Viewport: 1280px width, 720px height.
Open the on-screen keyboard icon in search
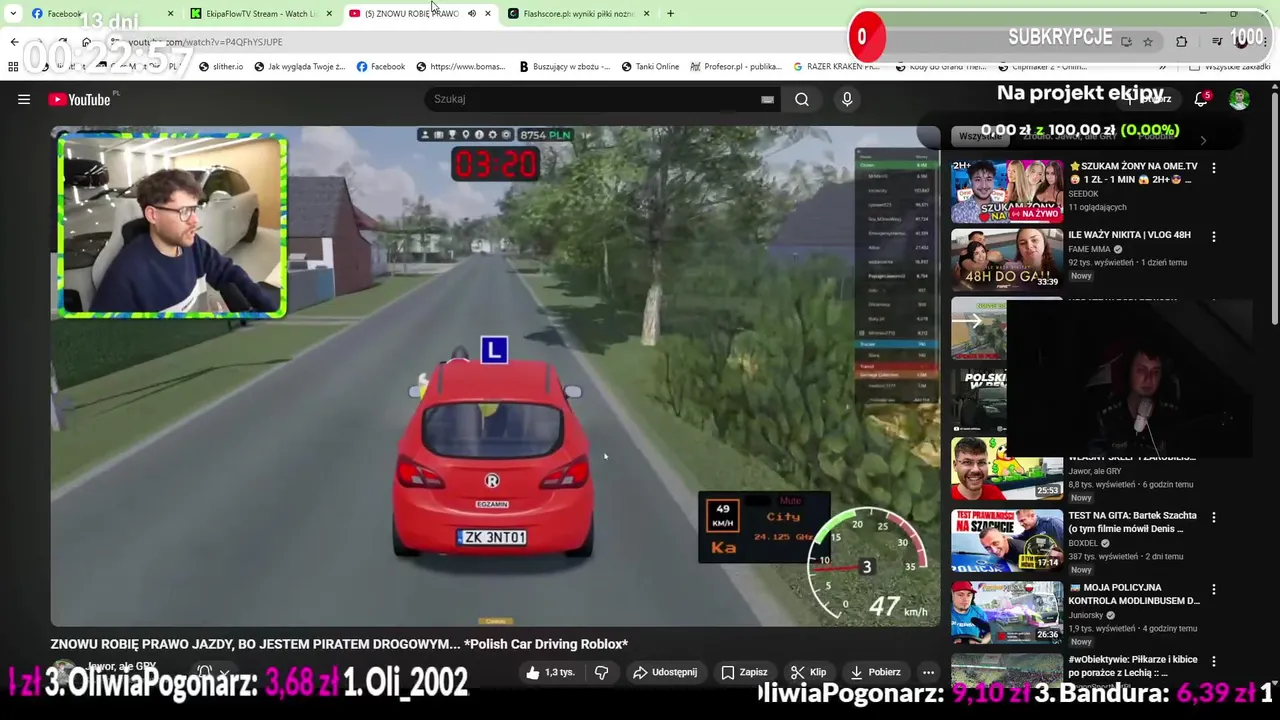pyautogui.click(x=767, y=99)
